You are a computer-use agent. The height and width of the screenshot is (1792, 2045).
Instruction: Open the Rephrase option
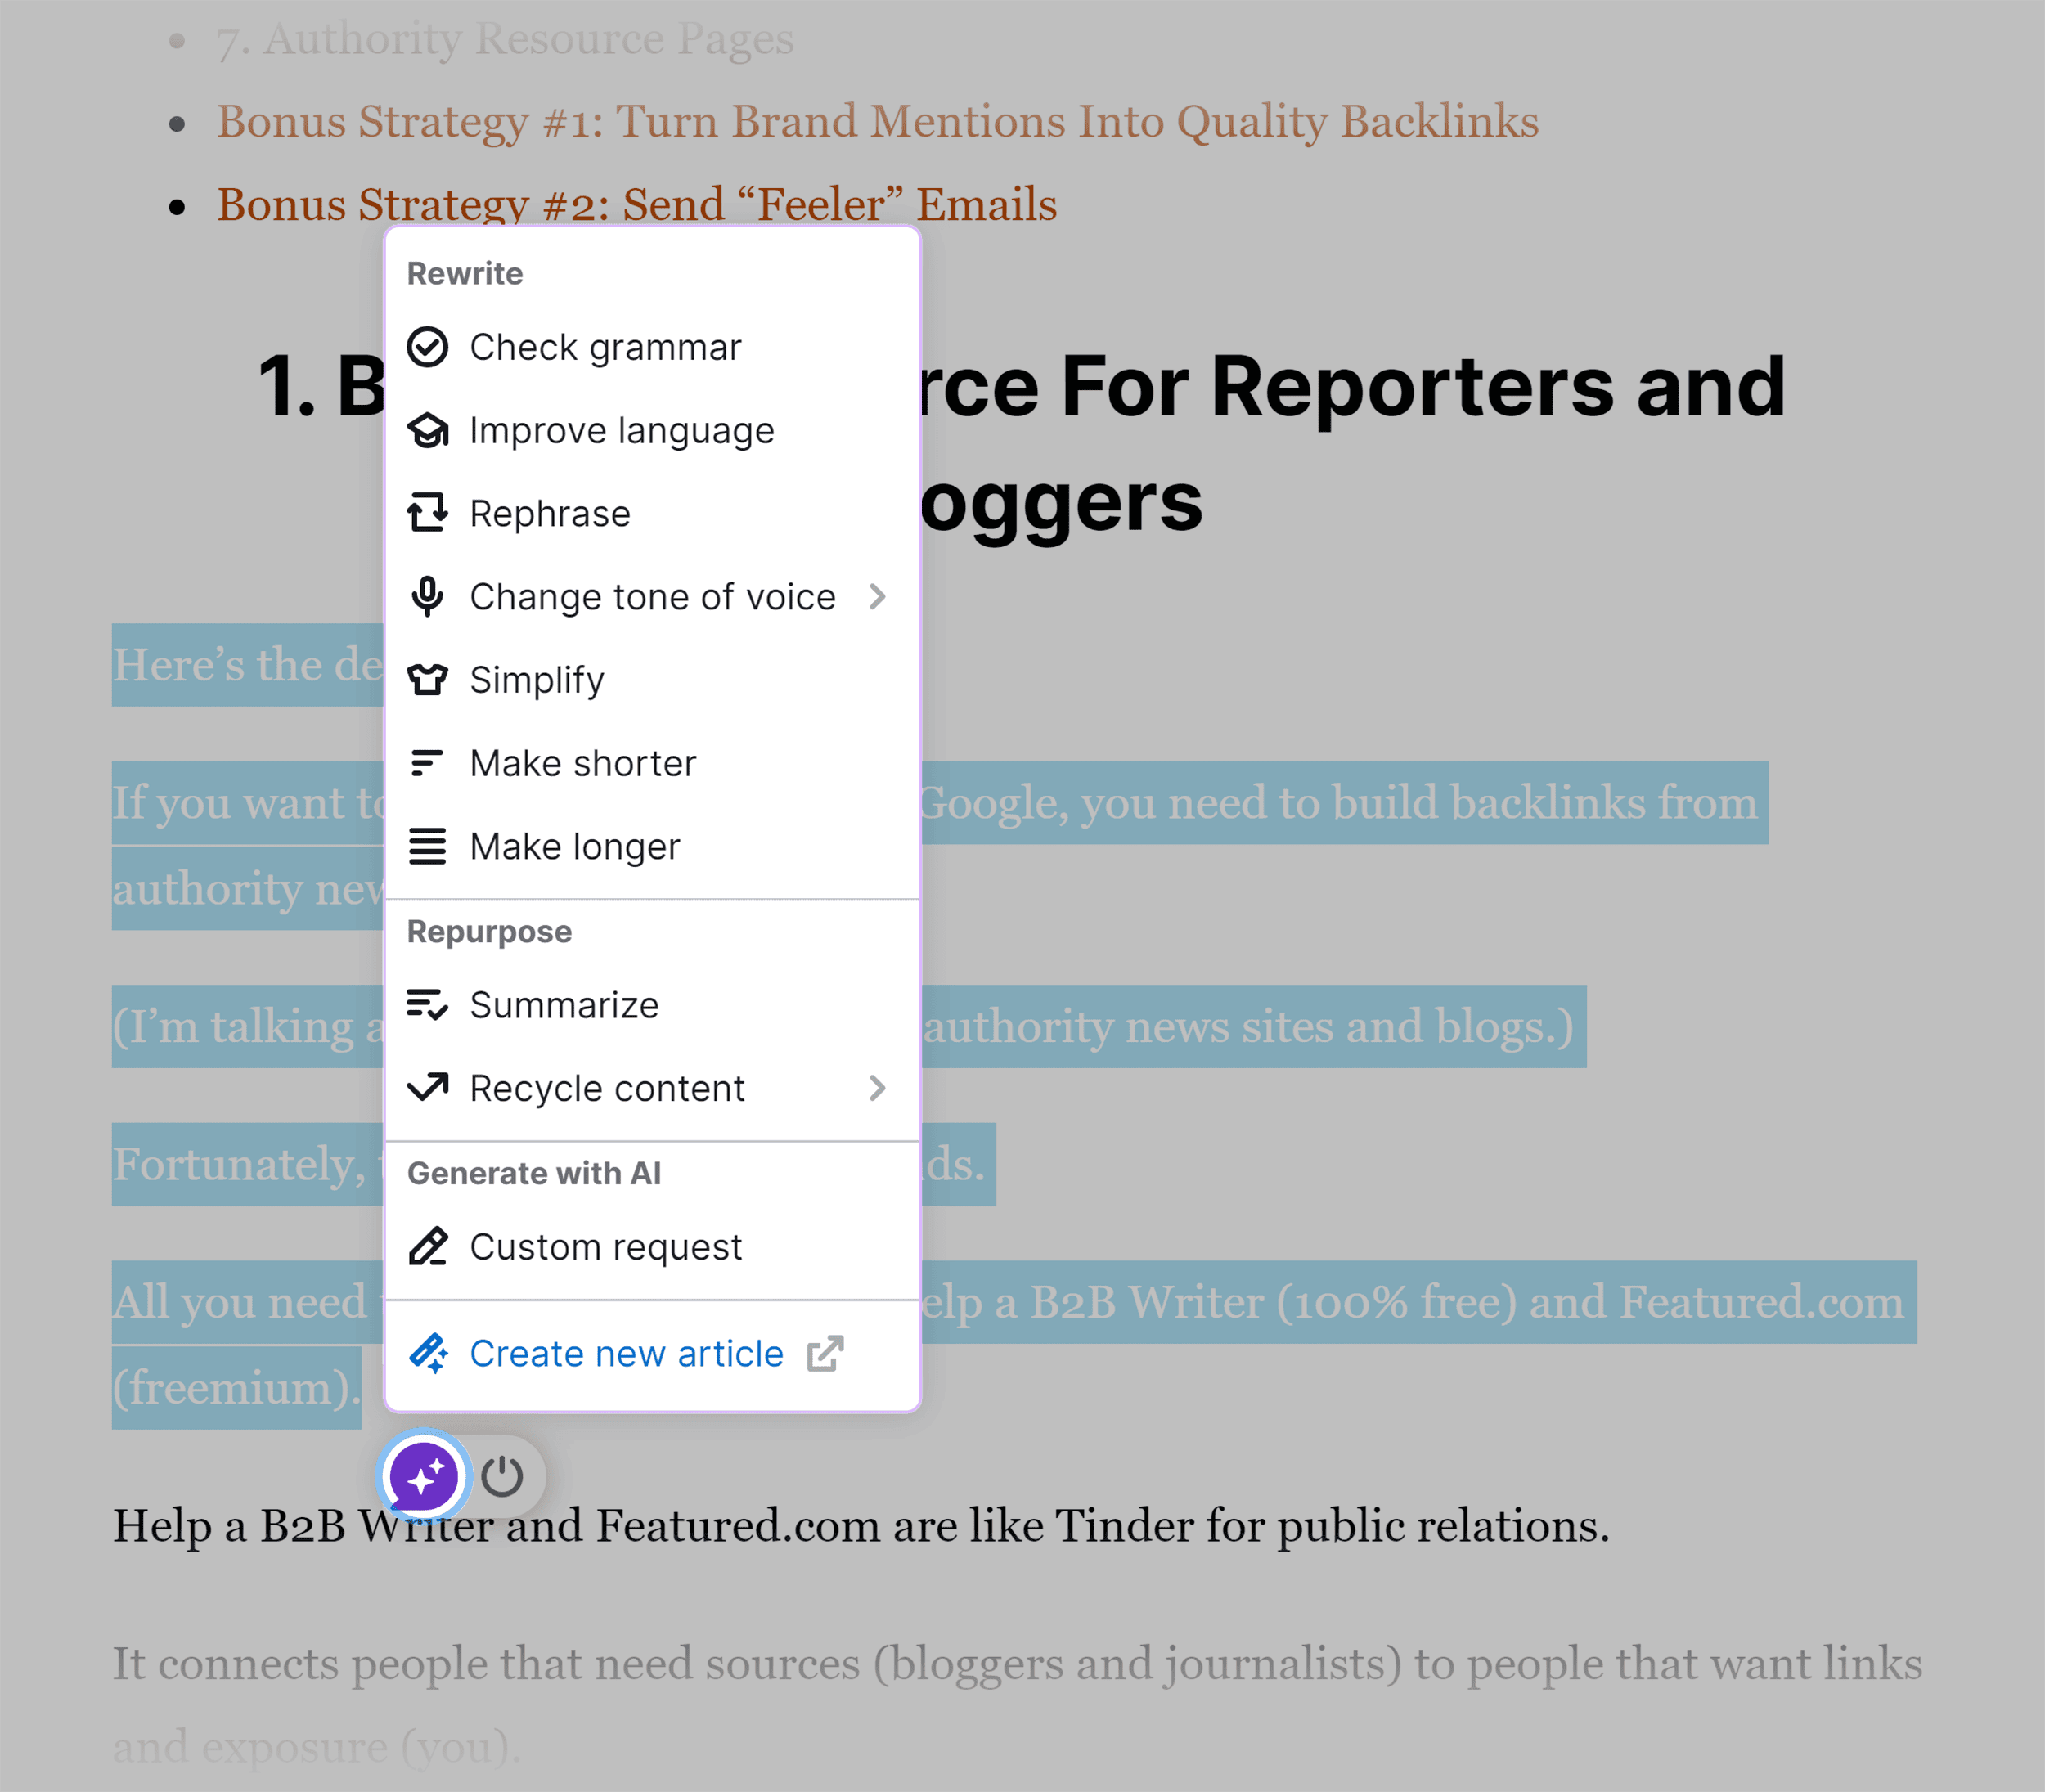[x=548, y=513]
